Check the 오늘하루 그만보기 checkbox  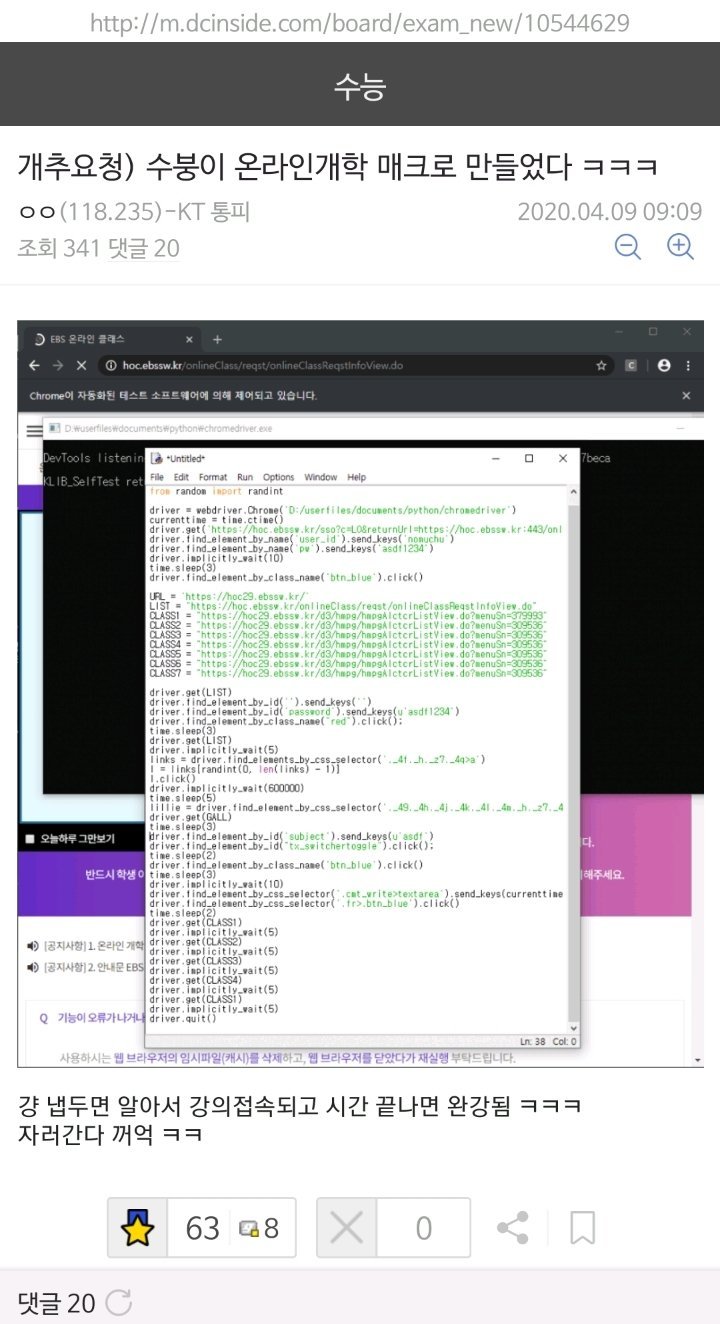[29, 838]
